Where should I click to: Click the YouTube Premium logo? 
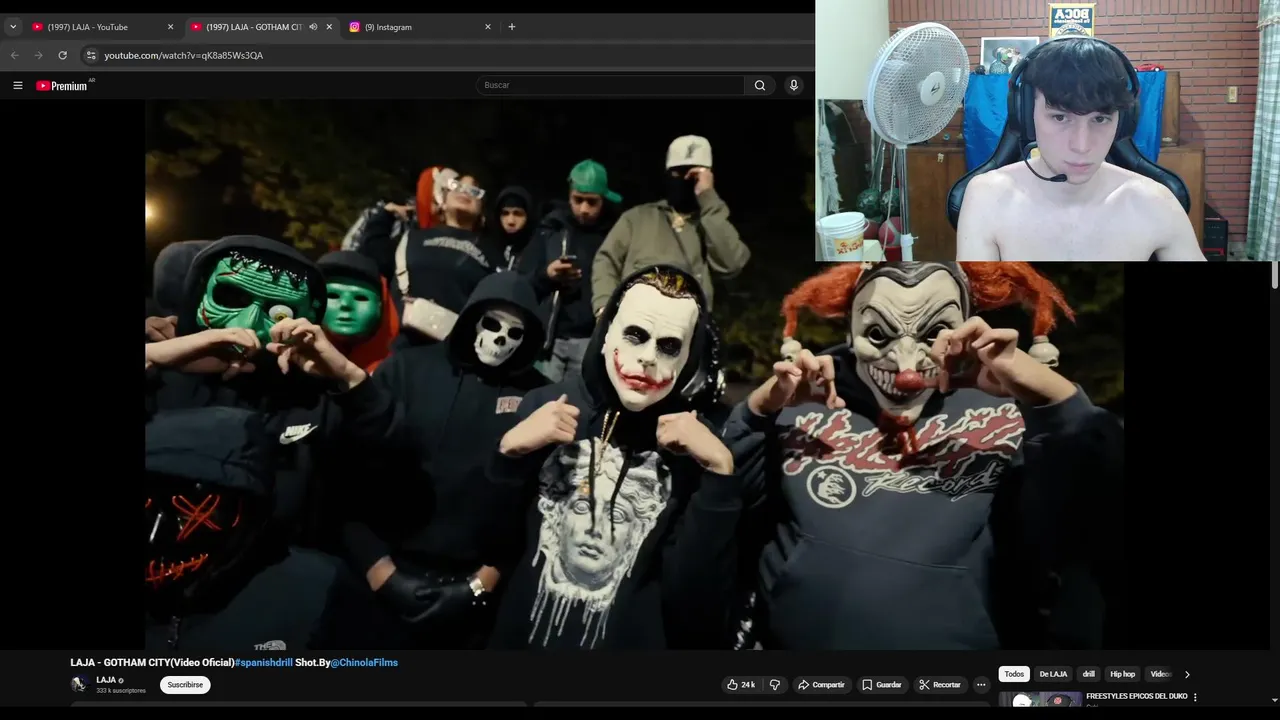point(62,86)
